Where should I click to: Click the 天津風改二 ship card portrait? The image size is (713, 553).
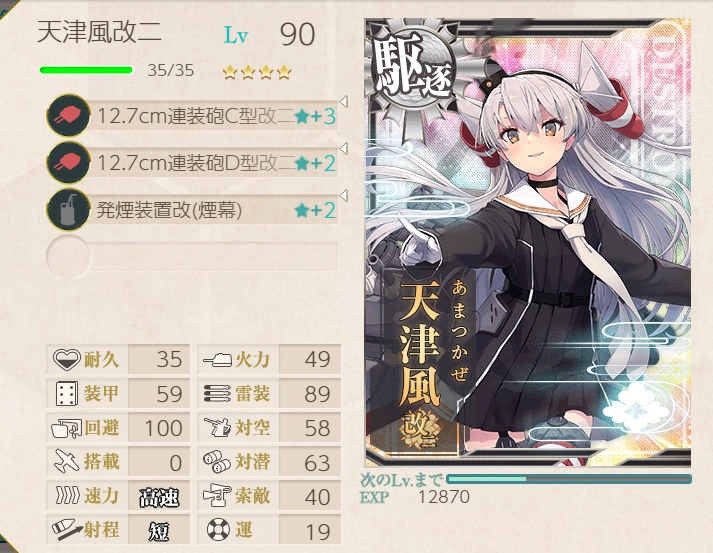coord(528,243)
